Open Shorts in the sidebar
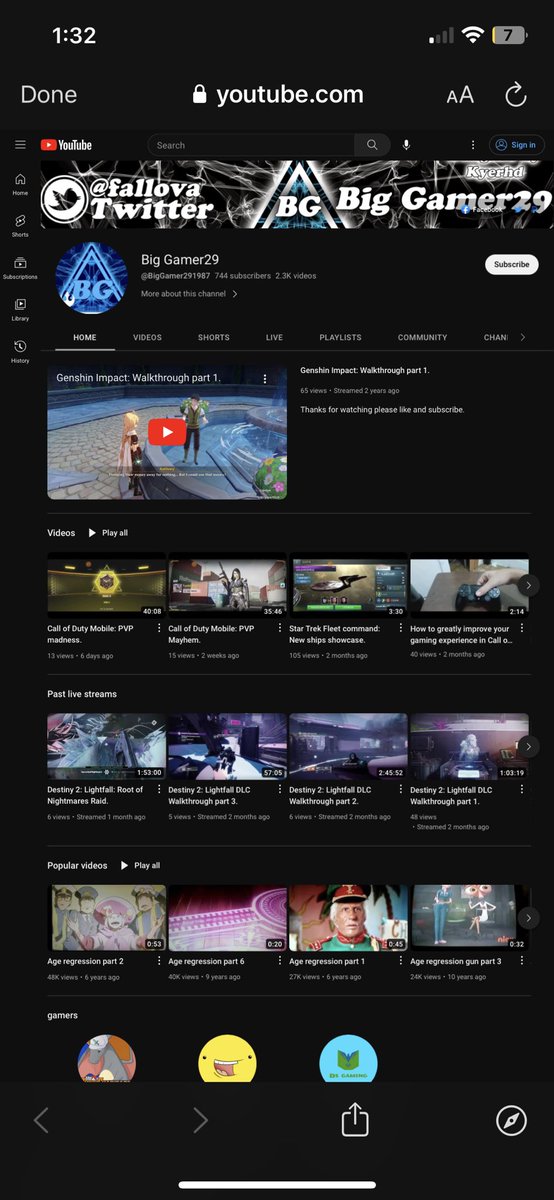The width and height of the screenshot is (554, 1200). [x=20, y=226]
